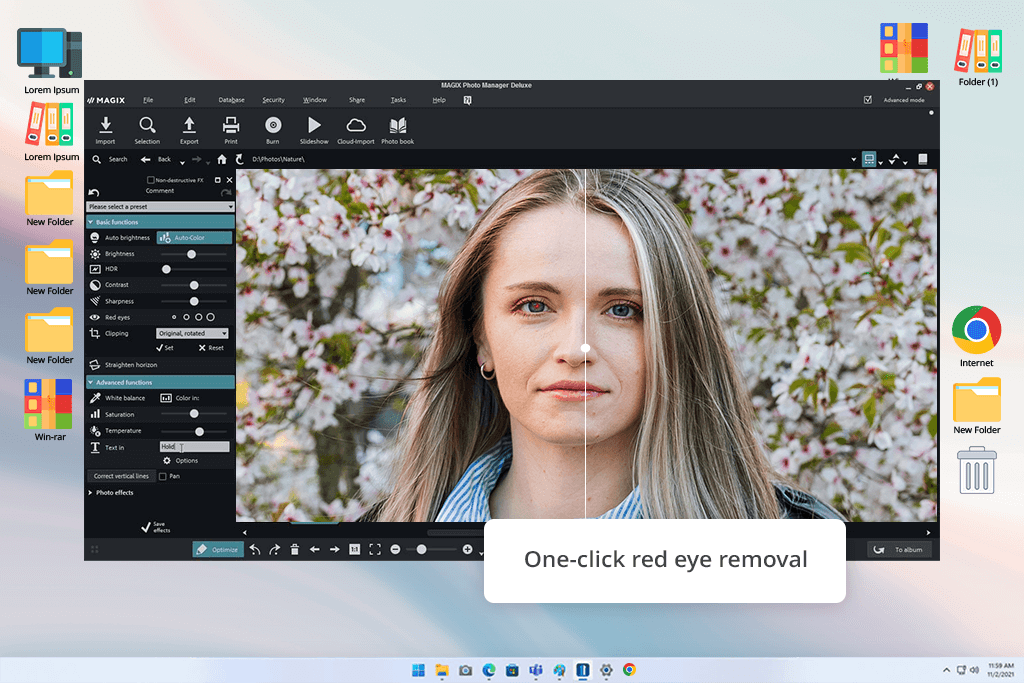Click the Temperature slider handle
The width and height of the screenshot is (1024, 683).
pyautogui.click(x=199, y=432)
